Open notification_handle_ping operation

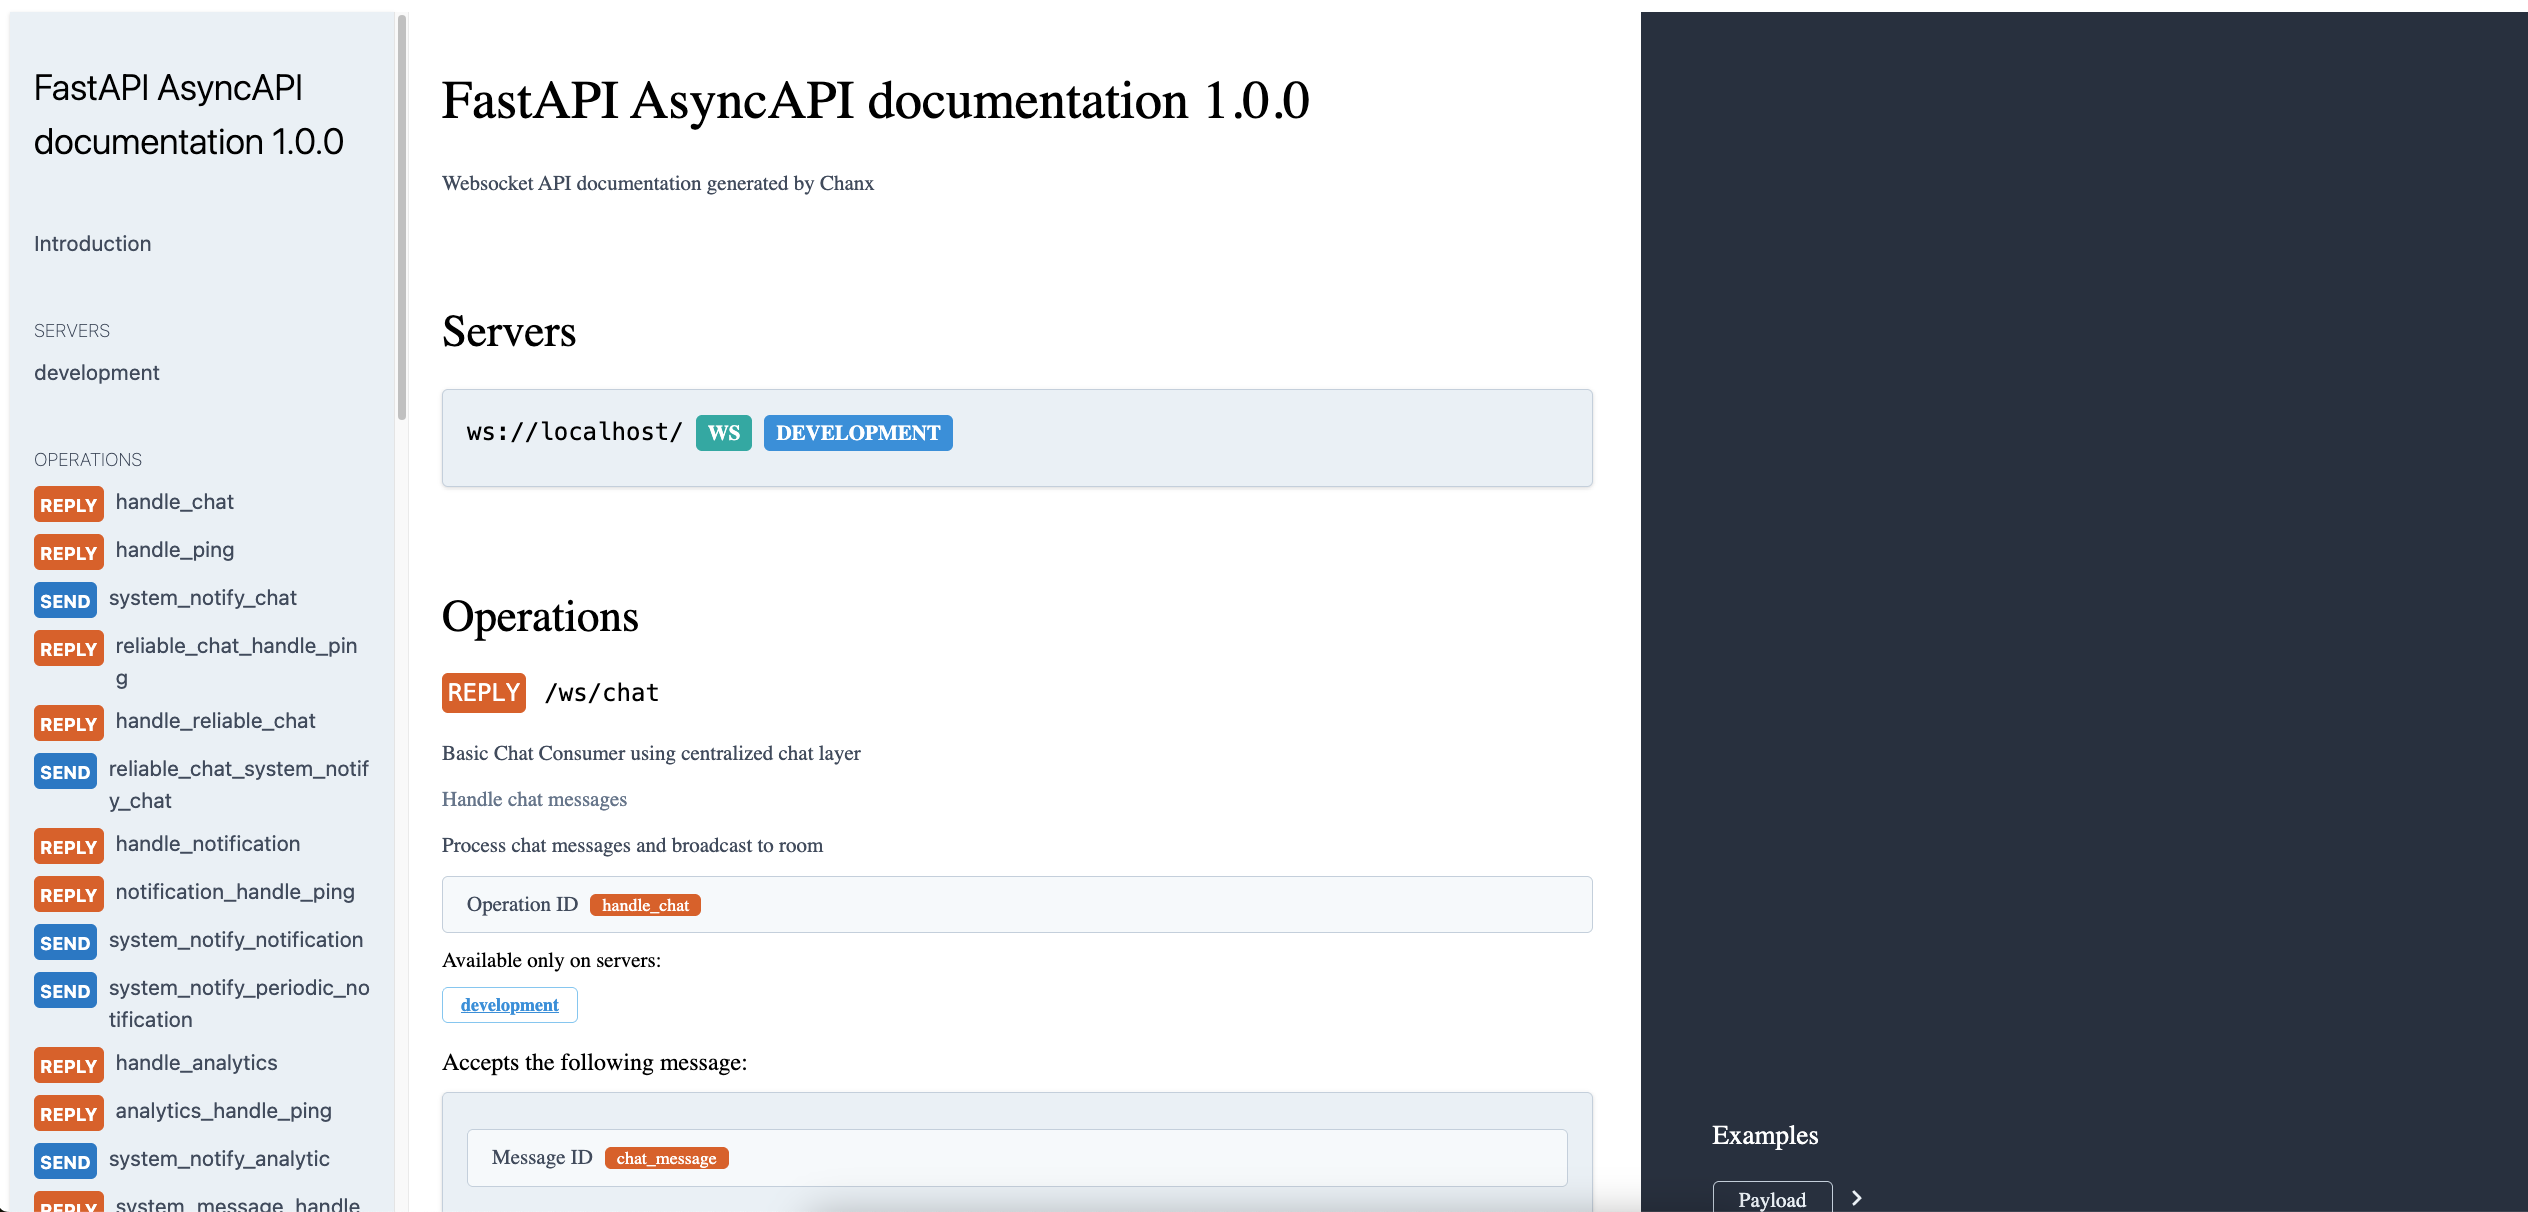coord(234,892)
